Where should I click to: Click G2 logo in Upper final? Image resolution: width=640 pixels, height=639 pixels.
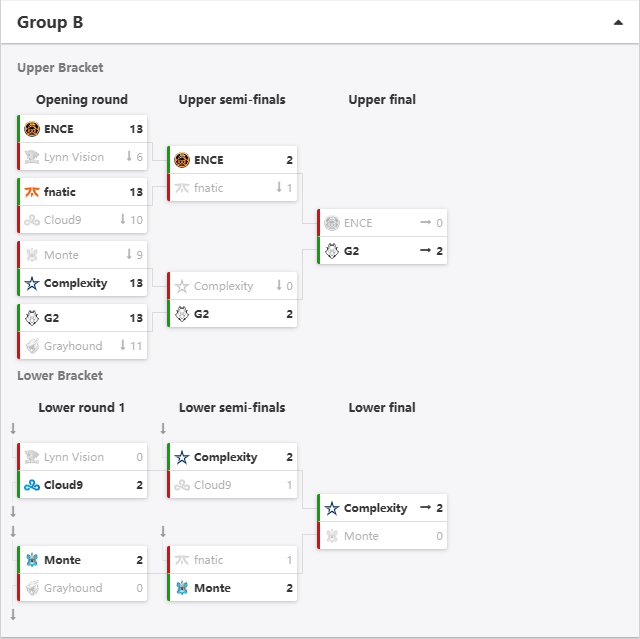tap(332, 251)
